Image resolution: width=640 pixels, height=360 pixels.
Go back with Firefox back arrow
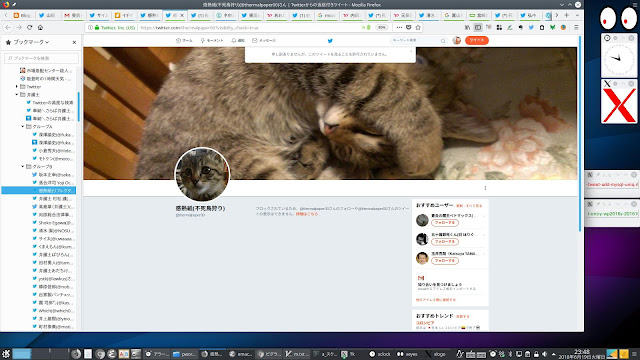(x=8, y=27)
